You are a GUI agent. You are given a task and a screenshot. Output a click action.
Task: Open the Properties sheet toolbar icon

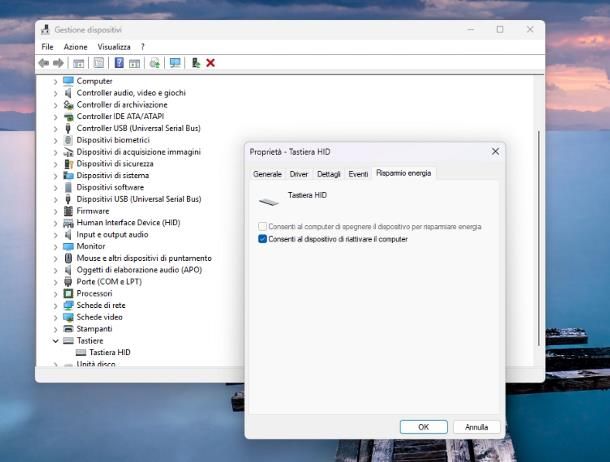[99, 63]
